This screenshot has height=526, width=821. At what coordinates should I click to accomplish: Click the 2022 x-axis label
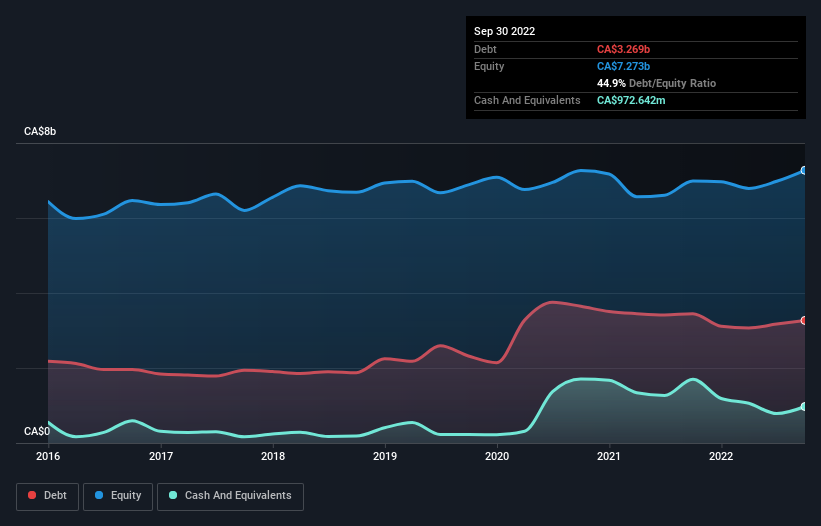(721, 456)
